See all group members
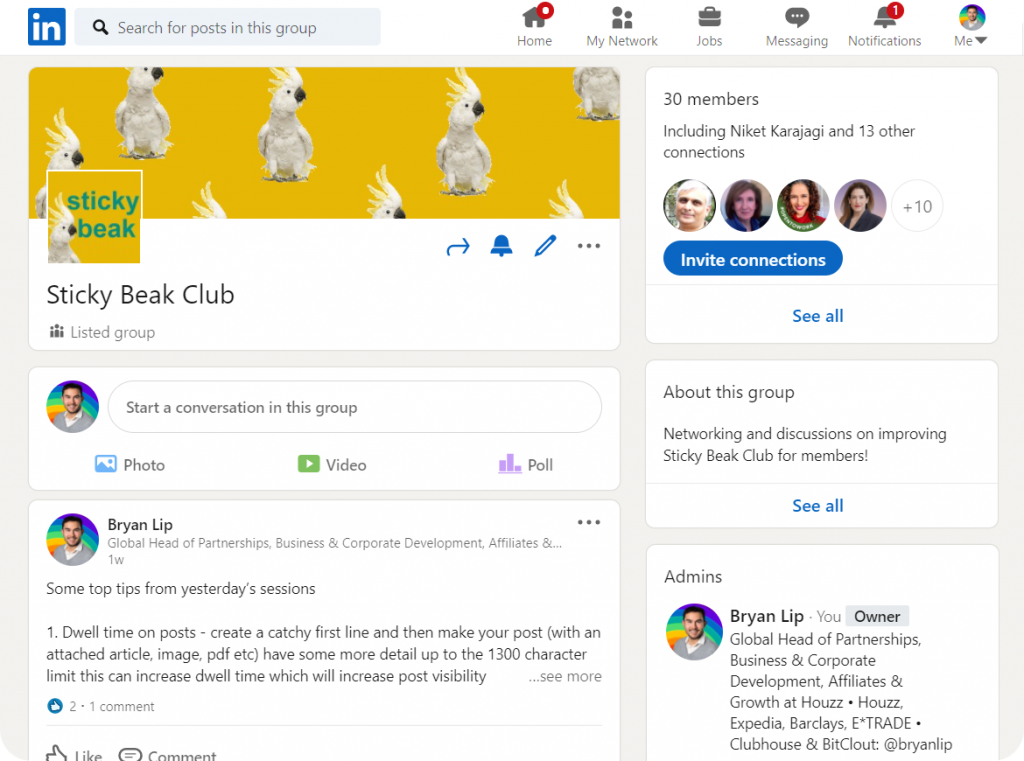 (818, 316)
